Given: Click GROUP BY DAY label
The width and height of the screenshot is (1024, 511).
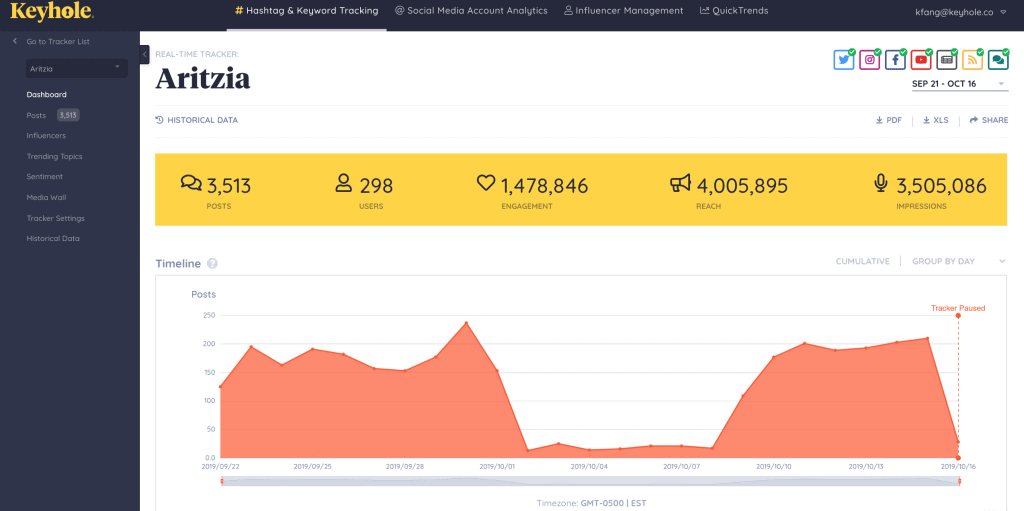Looking at the screenshot, I should [x=943, y=261].
